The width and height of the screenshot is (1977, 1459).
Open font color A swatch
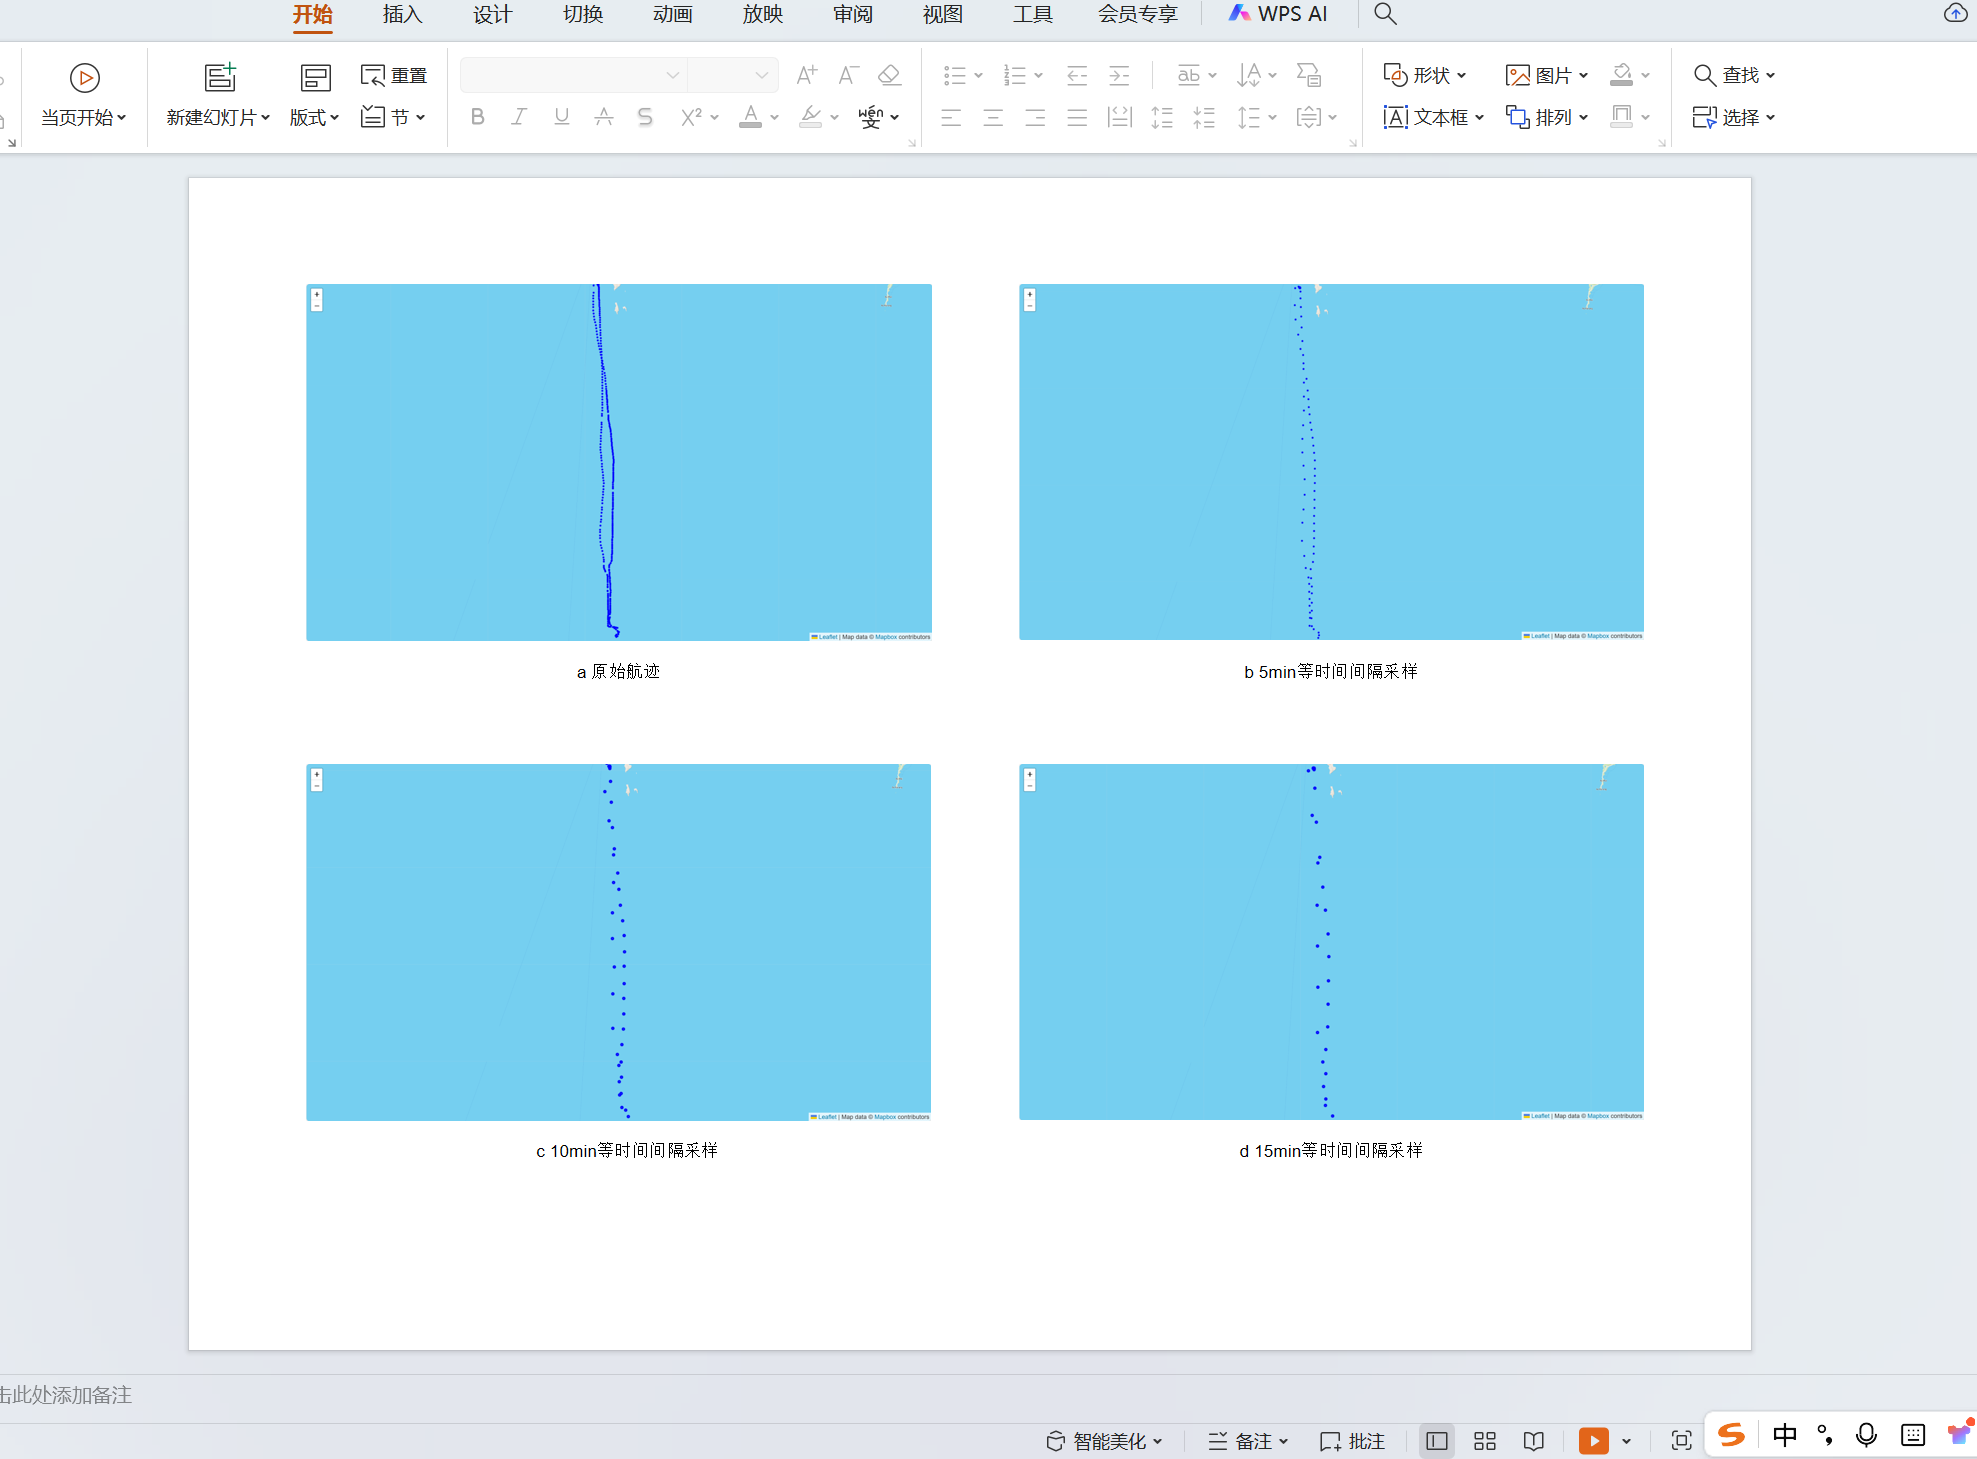tap(750, 117)
